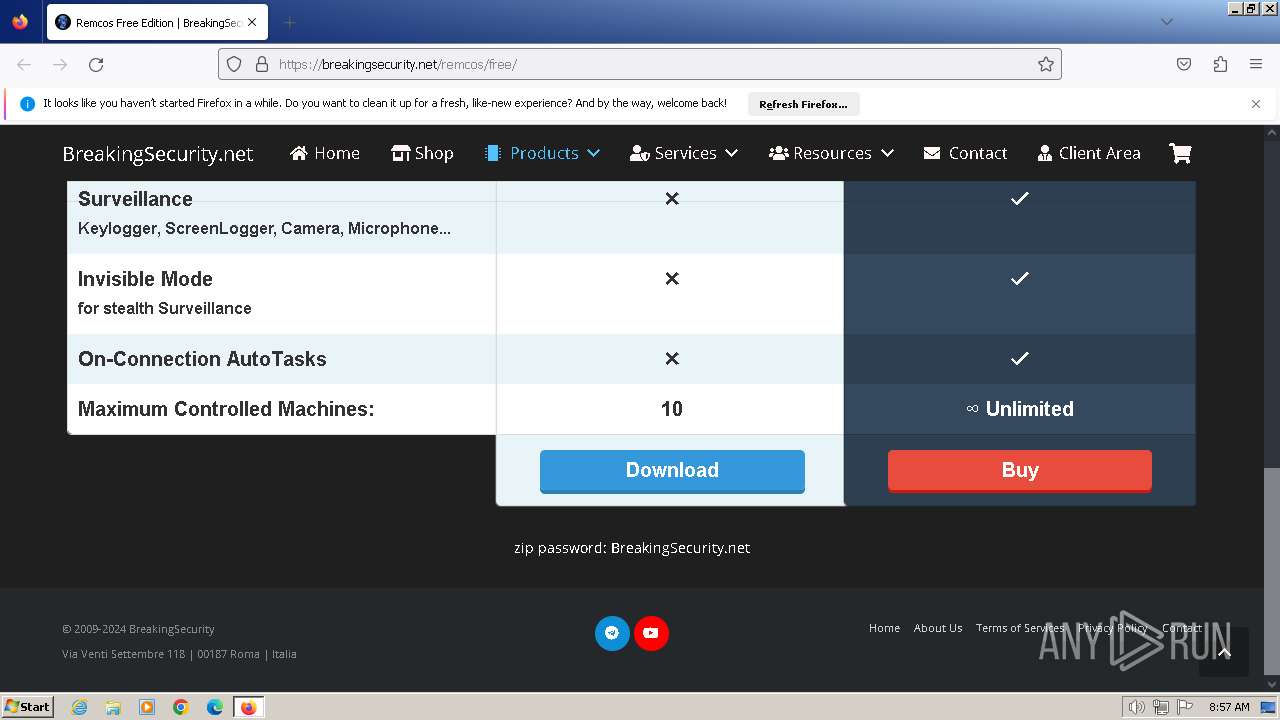The image size is (1280, 720).
Task: Click the Firefox taskbar button
Action: [248, 707]
